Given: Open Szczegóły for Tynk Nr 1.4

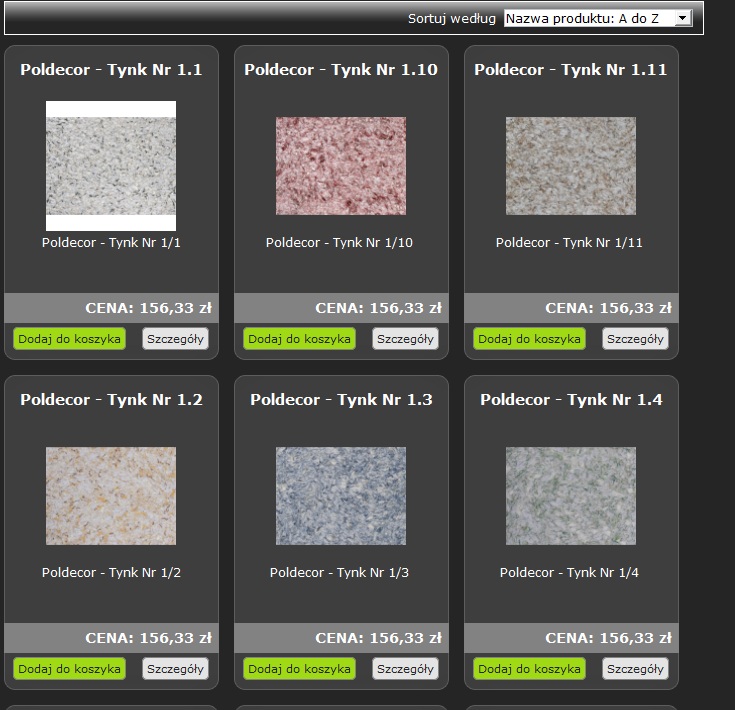Looking at the screenshot, I should (x=635, y=669).
